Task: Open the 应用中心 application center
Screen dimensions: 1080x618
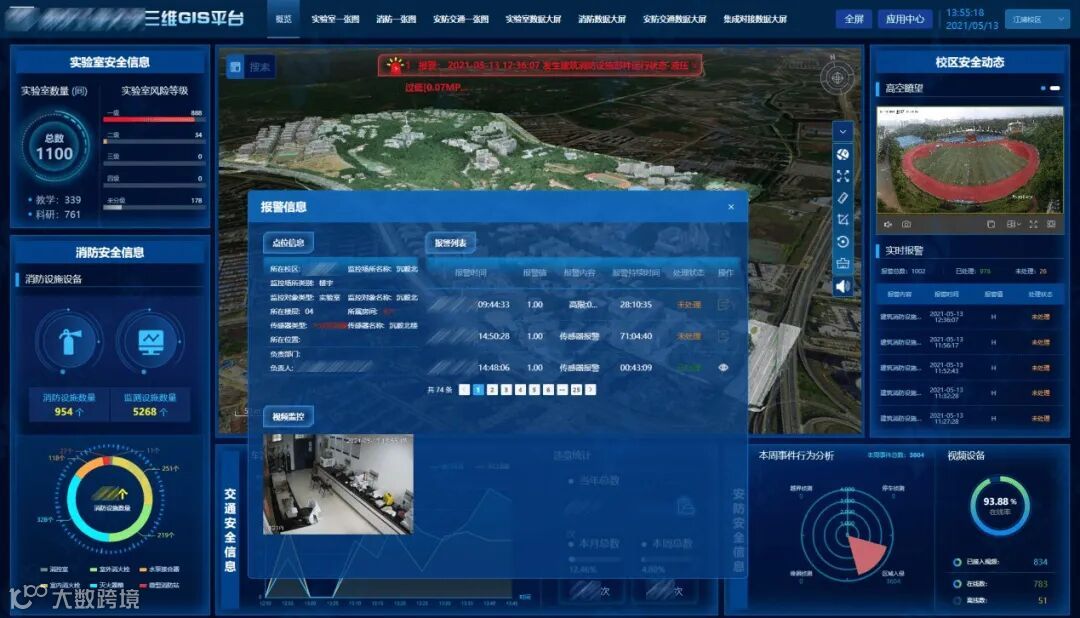Action: (904, 19)
